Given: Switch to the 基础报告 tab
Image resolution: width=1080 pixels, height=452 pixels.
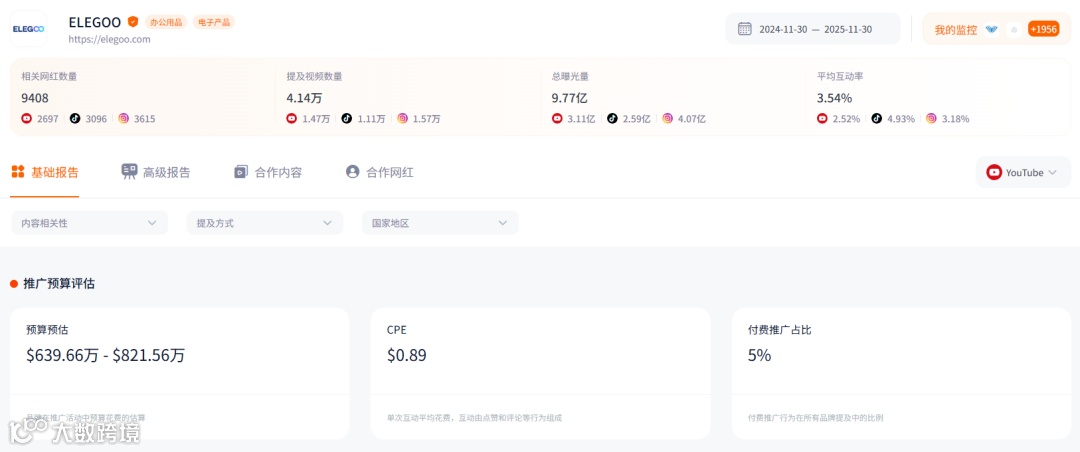Looking at the screenshot, I should [45, 172].
